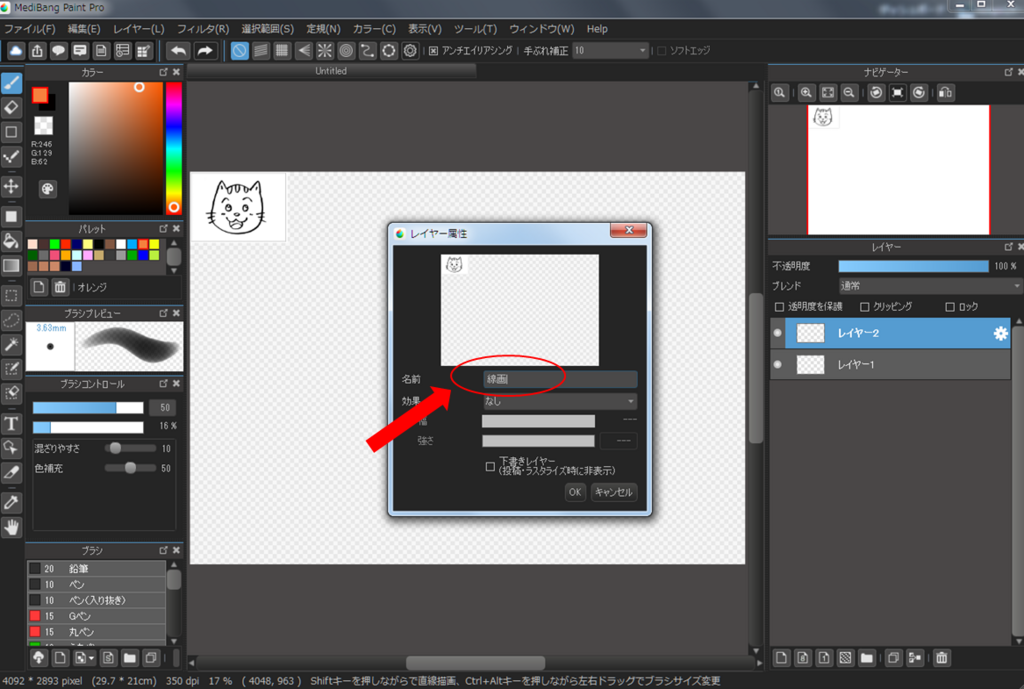Click navigator zoom out magnifier
The height and width of the screenshot is (689, 1024).
point(849,93)
